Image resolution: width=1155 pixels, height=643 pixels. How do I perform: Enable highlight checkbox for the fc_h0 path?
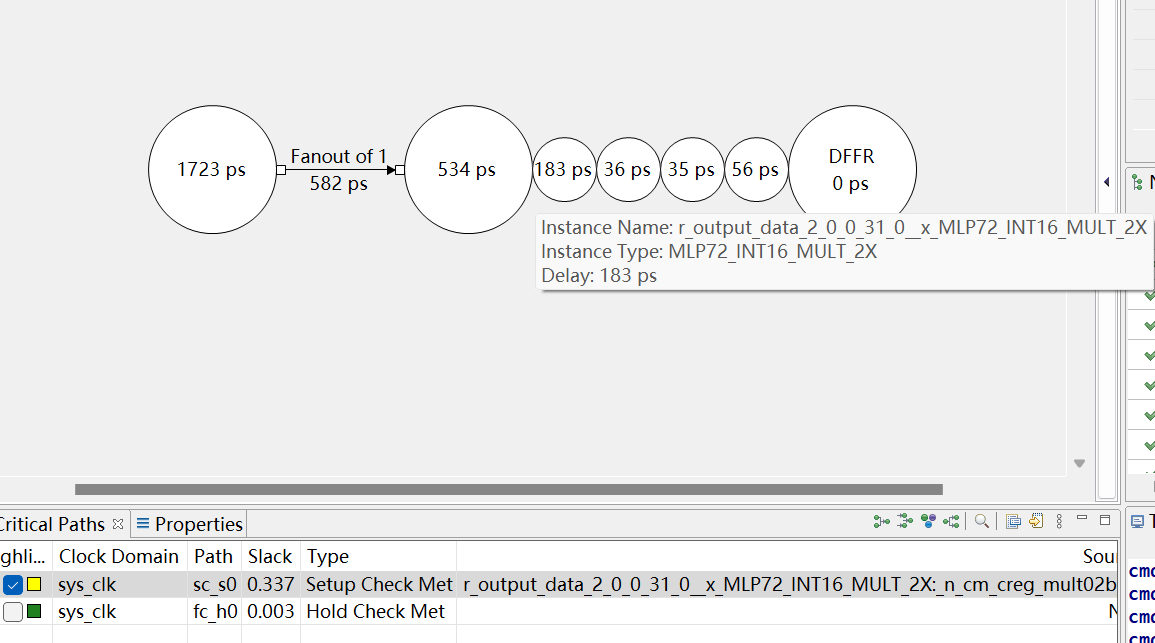pyautogui.click(x=13, y=611)
